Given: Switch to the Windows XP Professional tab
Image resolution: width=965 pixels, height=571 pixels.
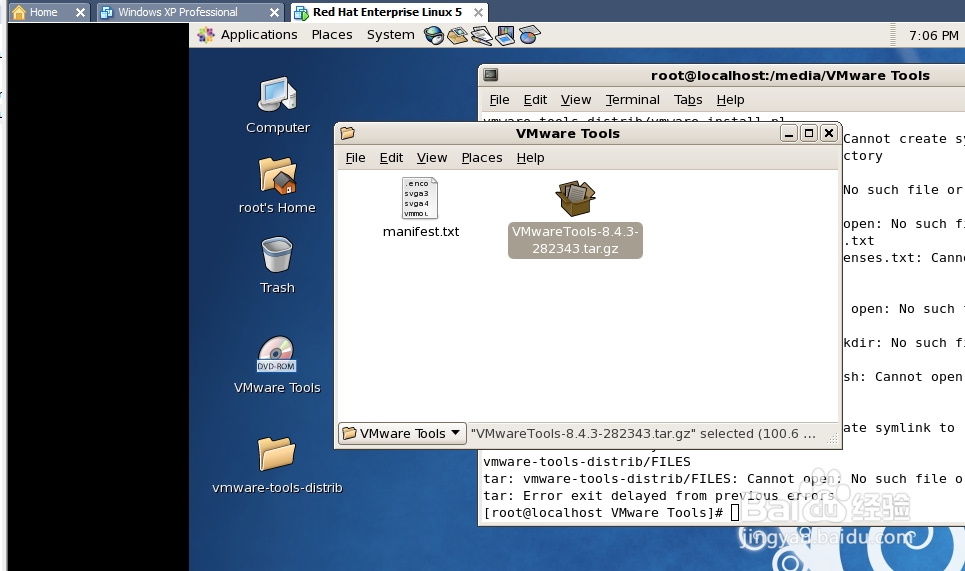Looking at the screenshot, I should 178,12.
